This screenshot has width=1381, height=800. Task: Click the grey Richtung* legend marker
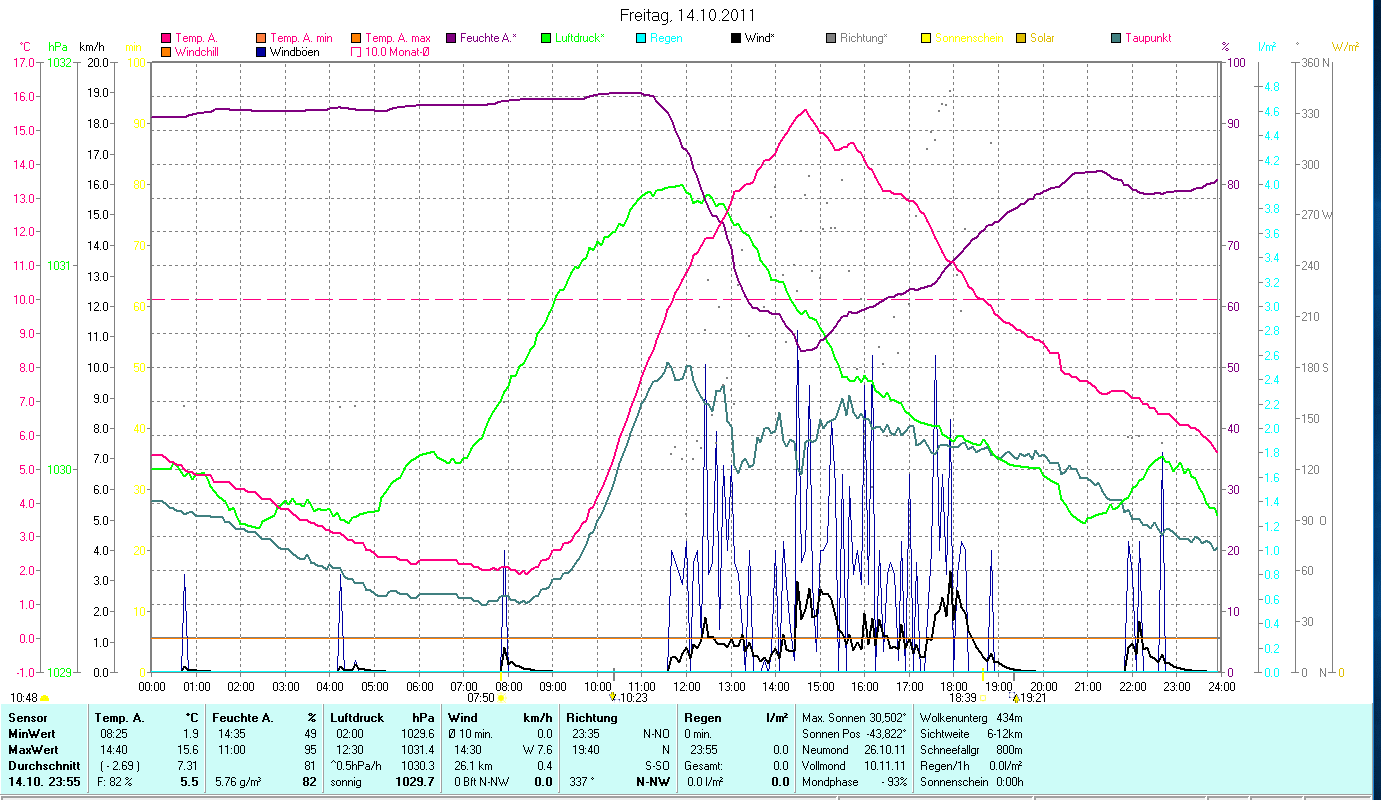[831, 38]
